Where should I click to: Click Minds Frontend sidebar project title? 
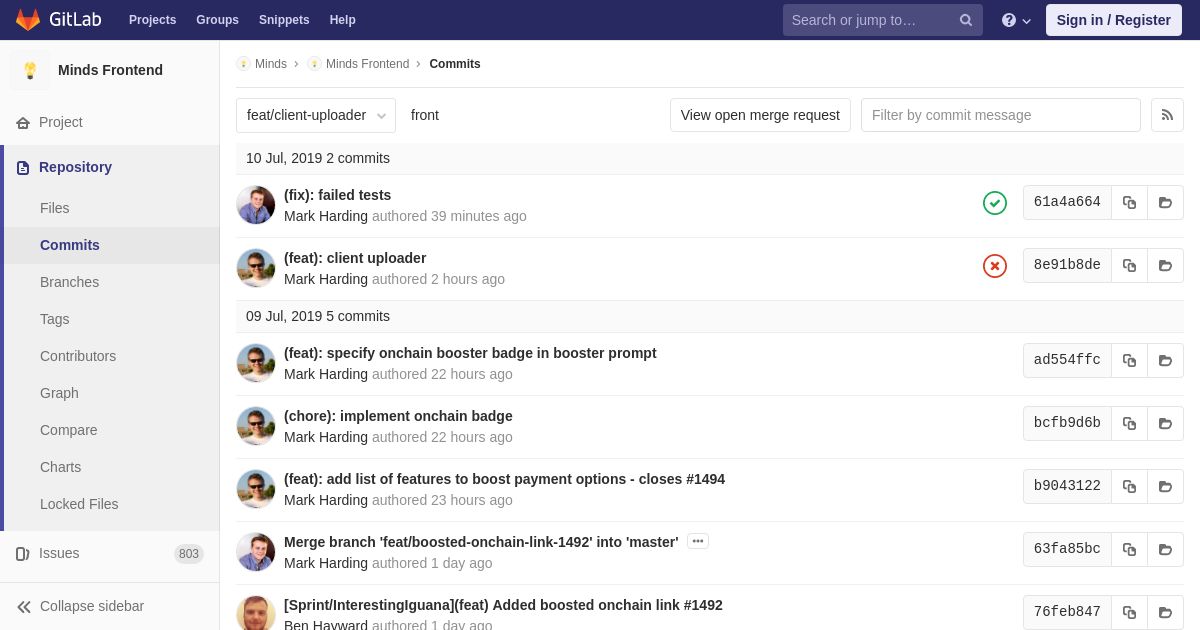pos(110,70)
